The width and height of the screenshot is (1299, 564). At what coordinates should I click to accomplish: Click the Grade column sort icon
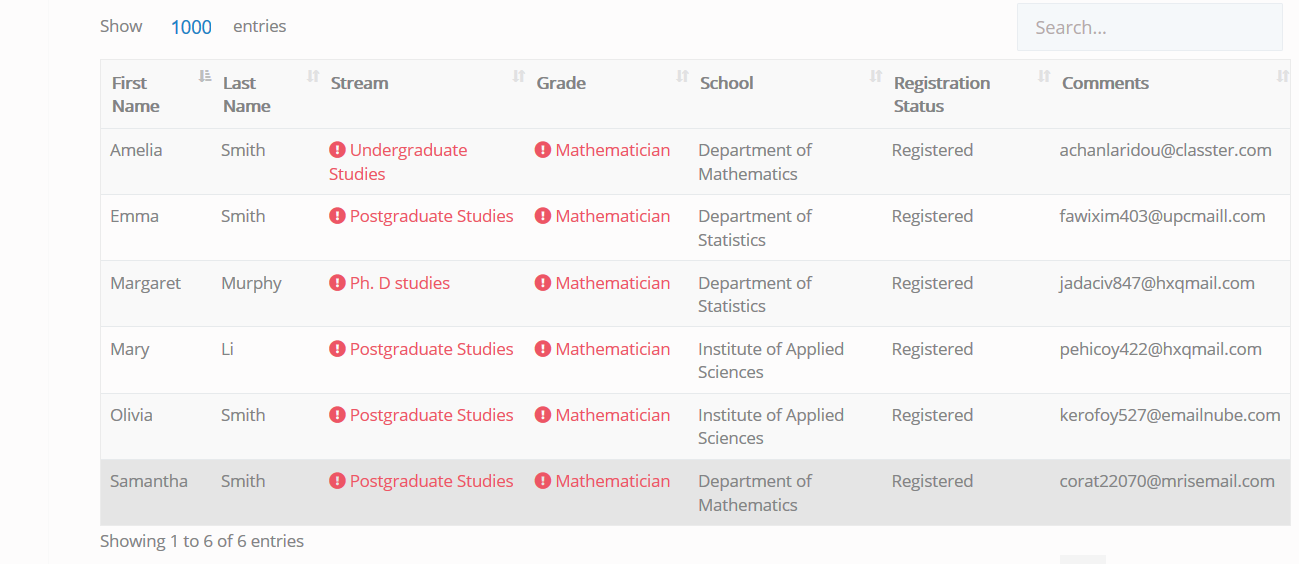[682, 76]
